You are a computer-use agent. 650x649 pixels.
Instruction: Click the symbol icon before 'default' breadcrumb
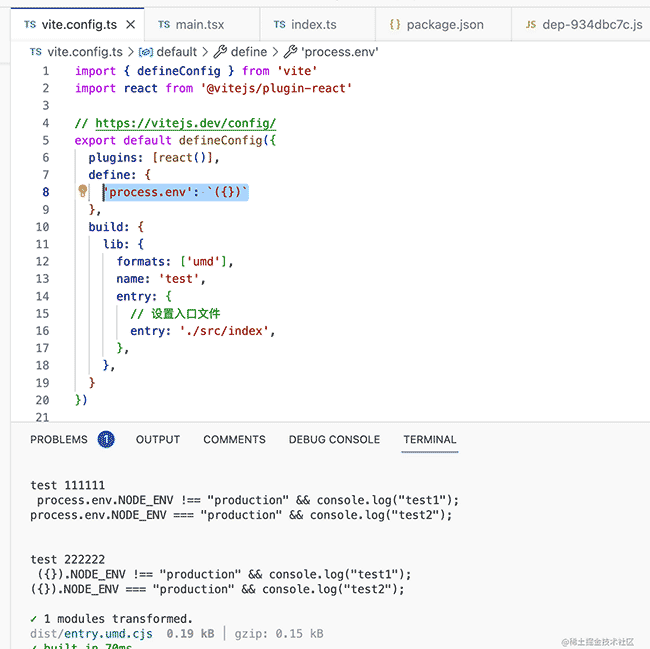tap(145, 51)
